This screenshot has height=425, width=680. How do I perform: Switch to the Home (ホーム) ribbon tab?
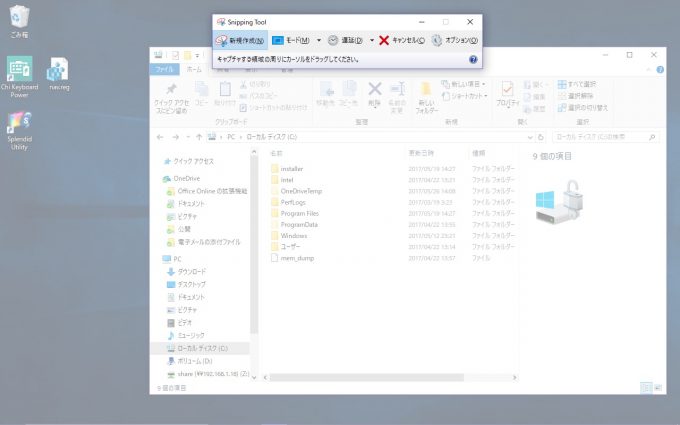click(x=194, y=69)
